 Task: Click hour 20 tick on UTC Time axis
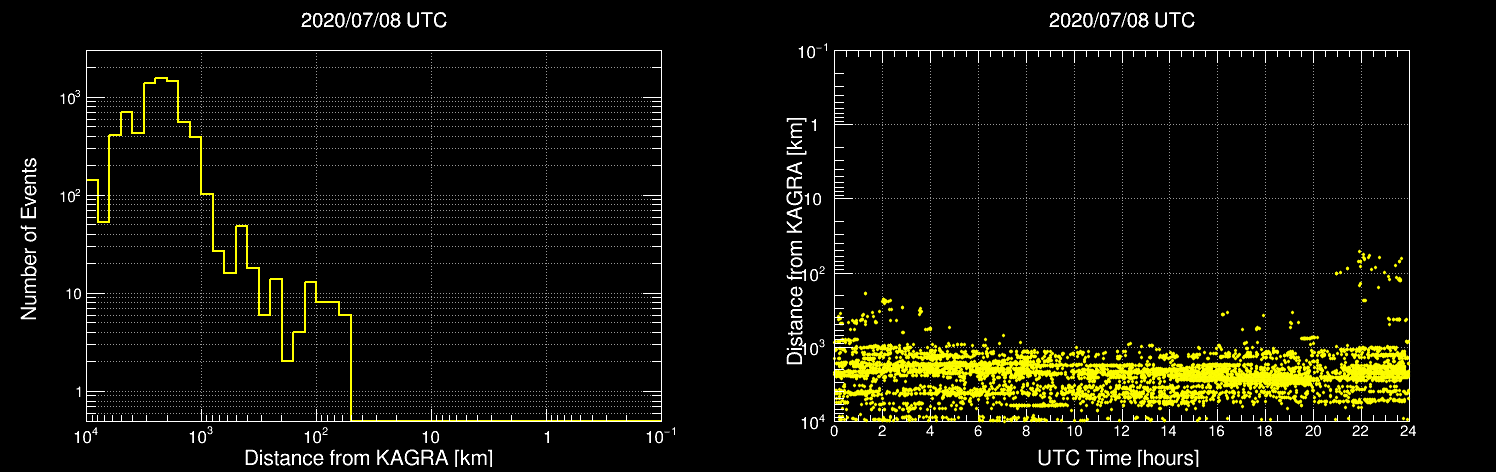coord(1313,432)
